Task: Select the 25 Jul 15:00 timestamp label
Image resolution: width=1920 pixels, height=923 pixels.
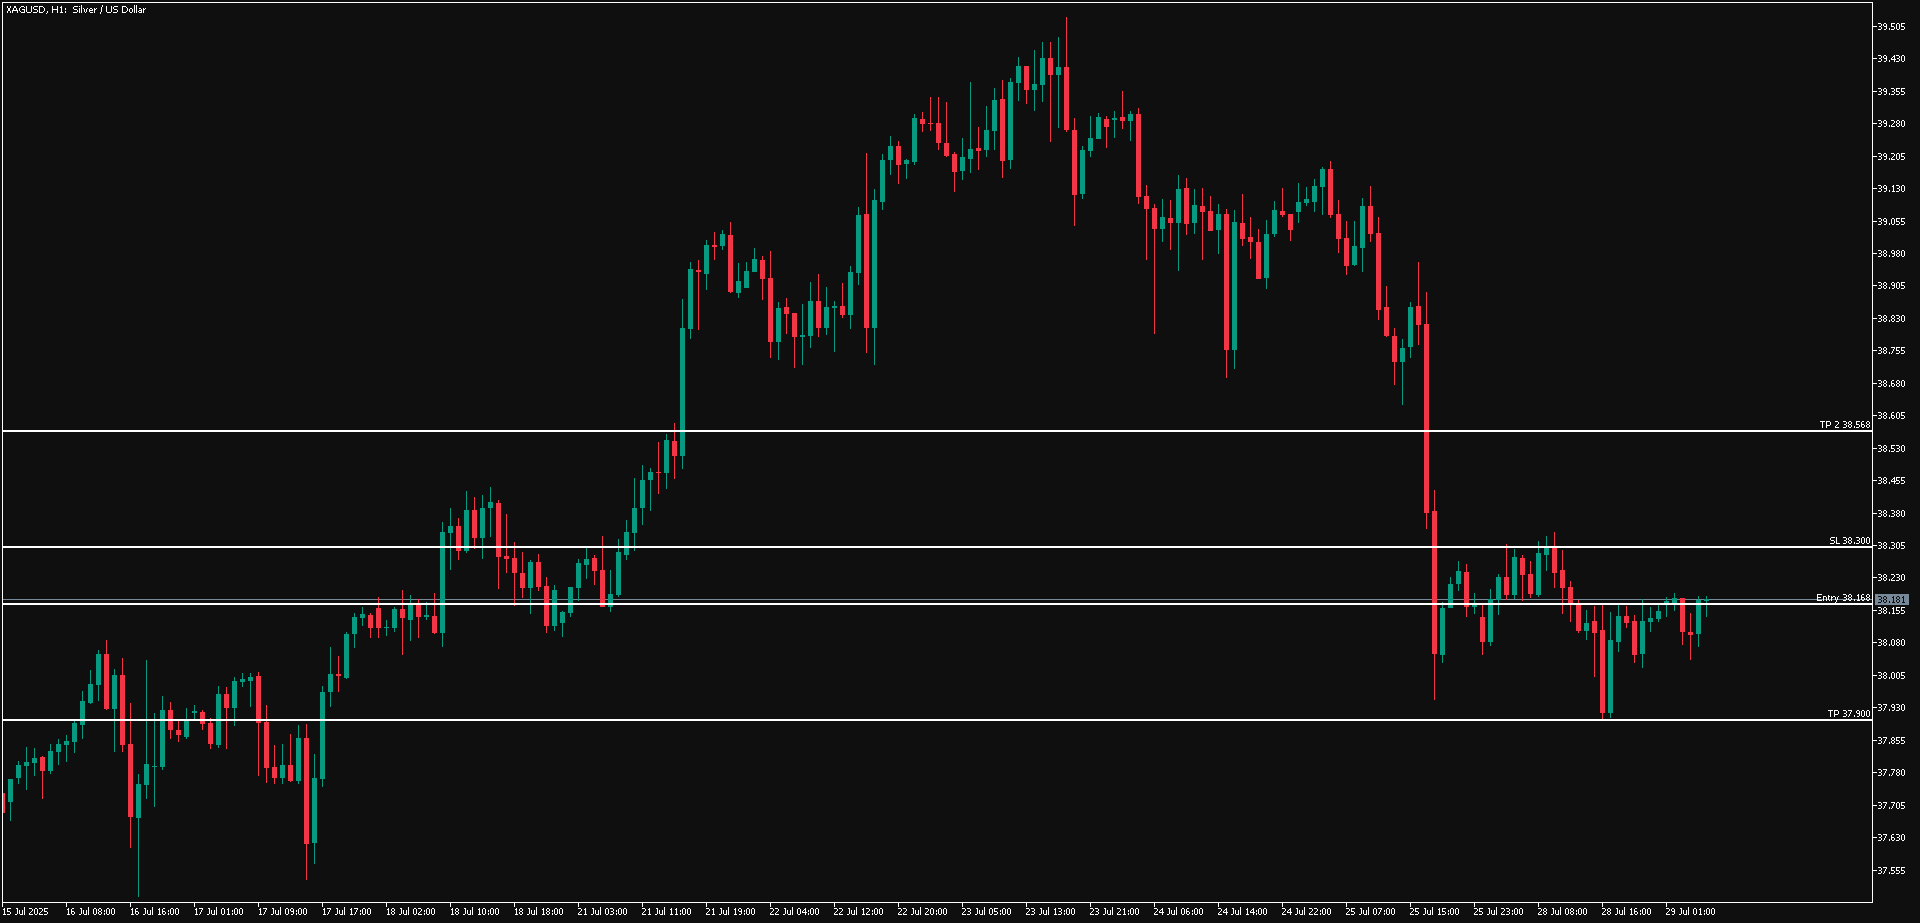Action: point(1434,912)
